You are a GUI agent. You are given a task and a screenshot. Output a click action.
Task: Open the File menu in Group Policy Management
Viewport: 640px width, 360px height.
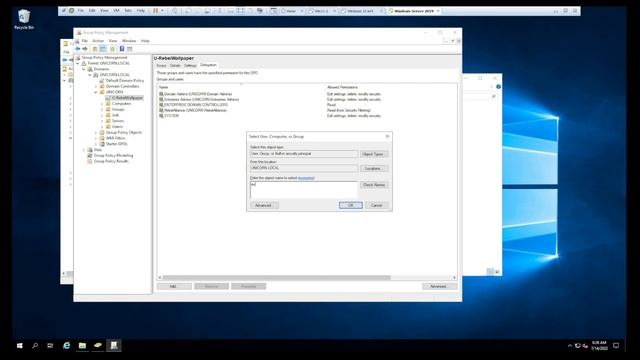coord(84,41)
